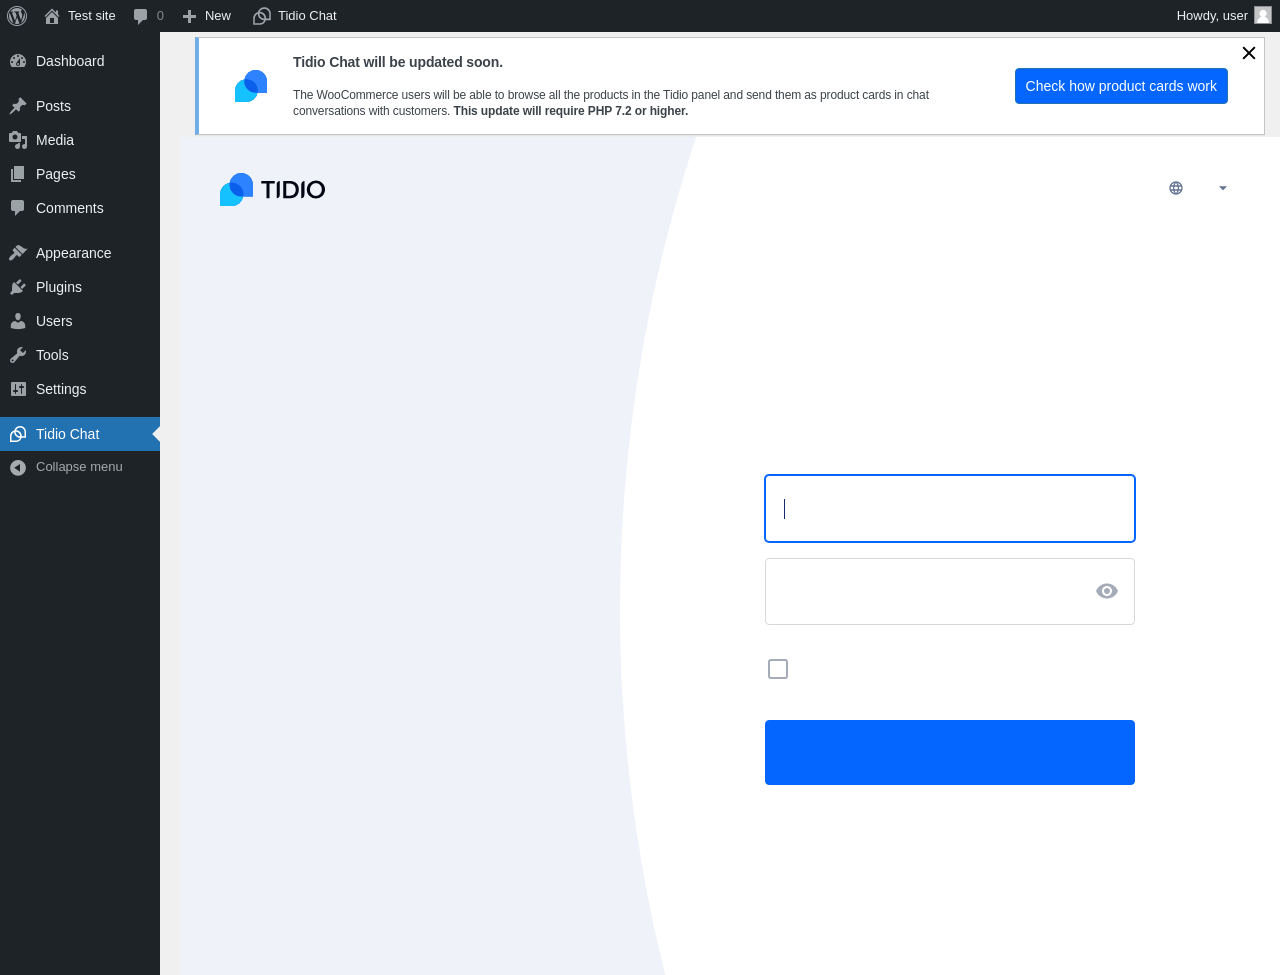
Task: Click the Tools wrench icon
Action: point(18,355)
